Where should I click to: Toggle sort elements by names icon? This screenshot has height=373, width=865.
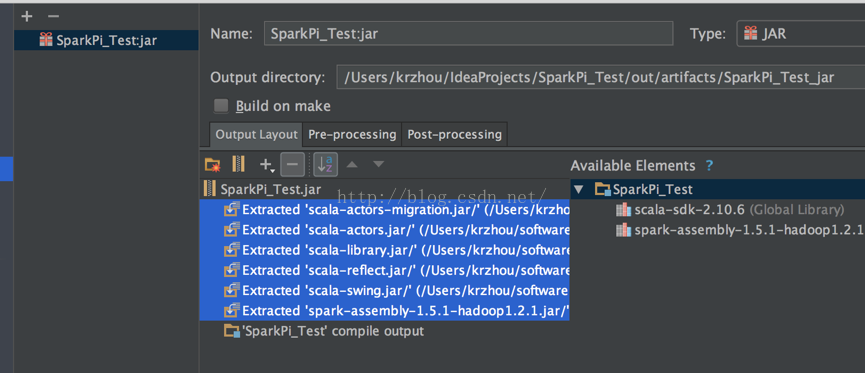click(325, 164)
